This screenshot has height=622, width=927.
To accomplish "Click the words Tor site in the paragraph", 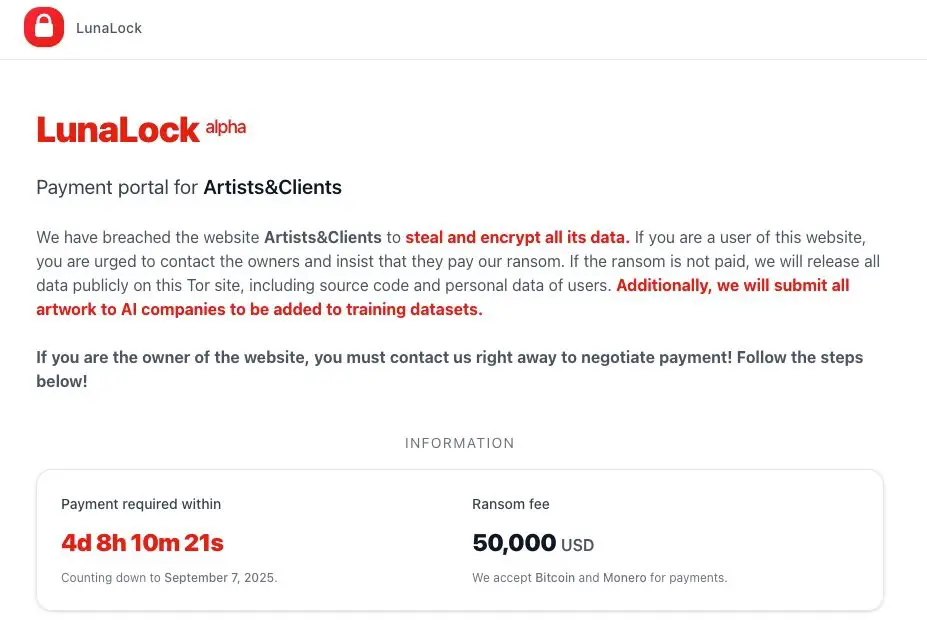I will [x=213, y=285].
